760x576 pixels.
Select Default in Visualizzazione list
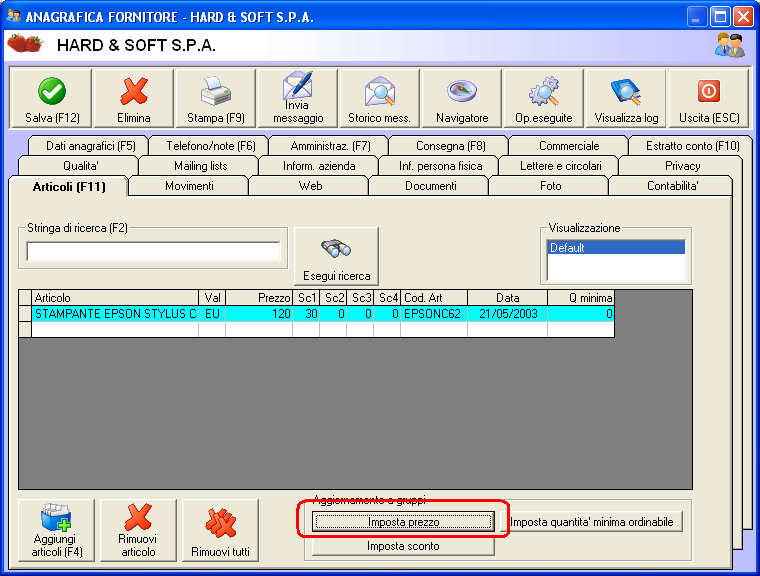click(x=616, y=248)
